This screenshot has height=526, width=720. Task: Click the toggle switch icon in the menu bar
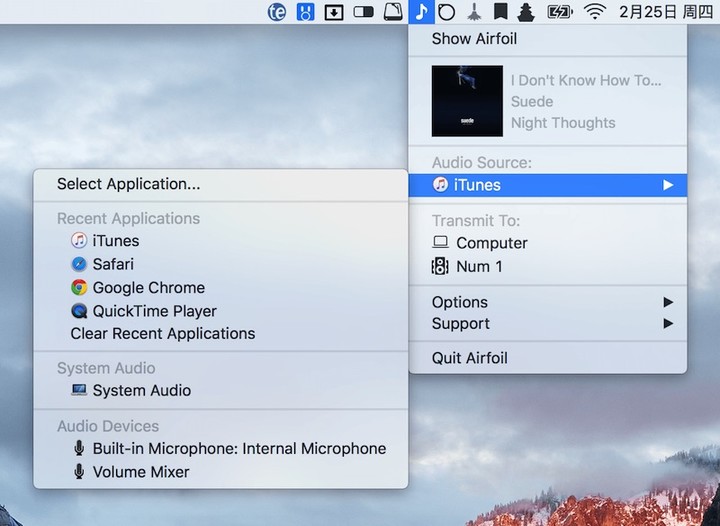tap(364, 12)
